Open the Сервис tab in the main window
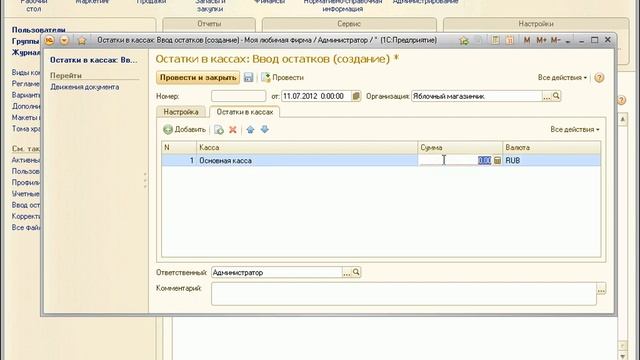640x360 pixels. pos(349,24)
